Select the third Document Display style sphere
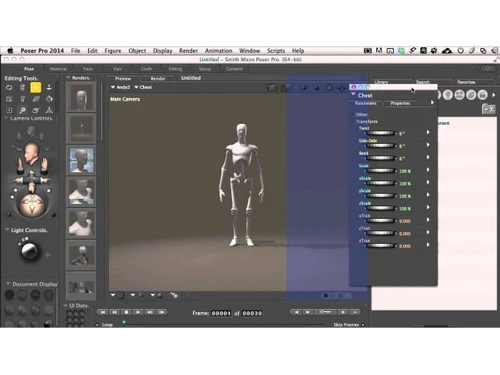500x375 pixels. tap(36, 295)
